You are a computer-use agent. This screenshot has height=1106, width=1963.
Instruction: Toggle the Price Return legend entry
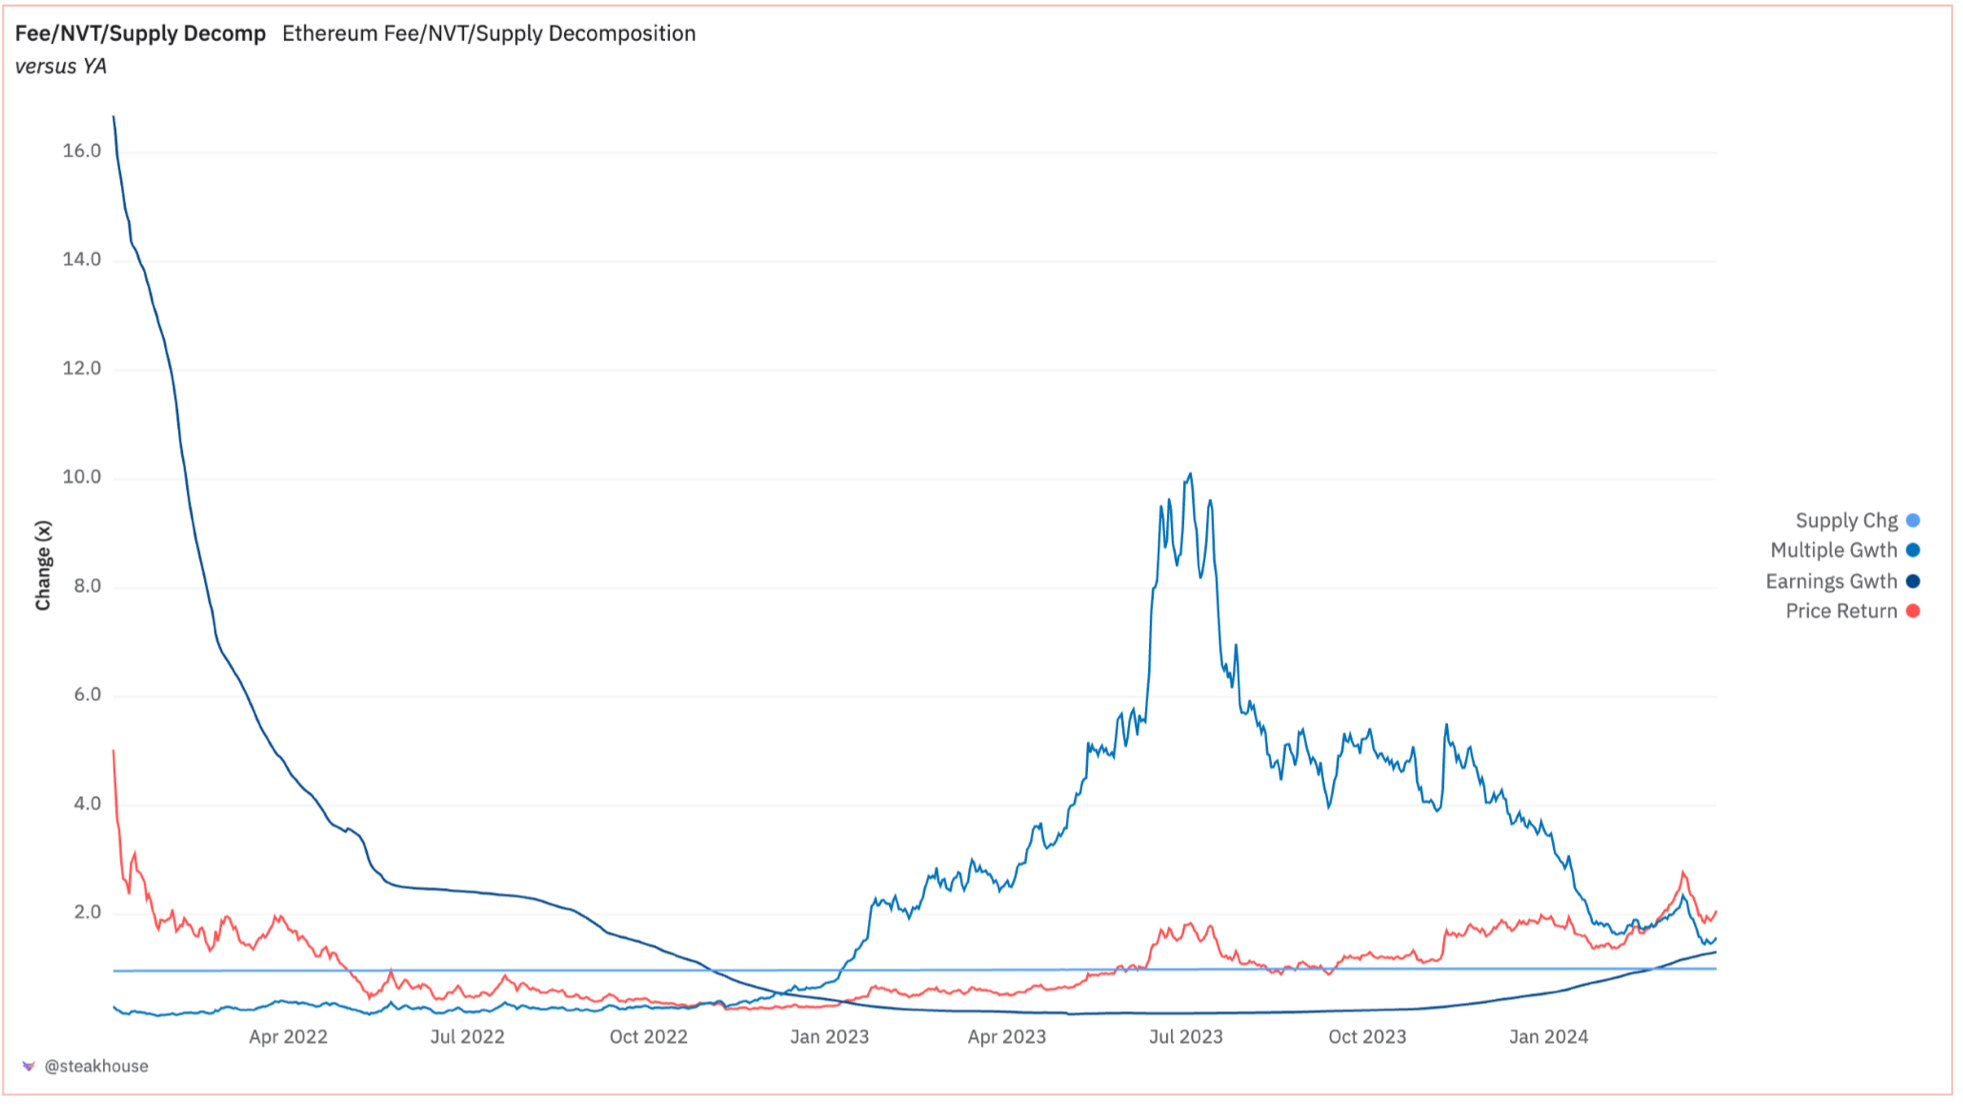(x=1853, y=611)
